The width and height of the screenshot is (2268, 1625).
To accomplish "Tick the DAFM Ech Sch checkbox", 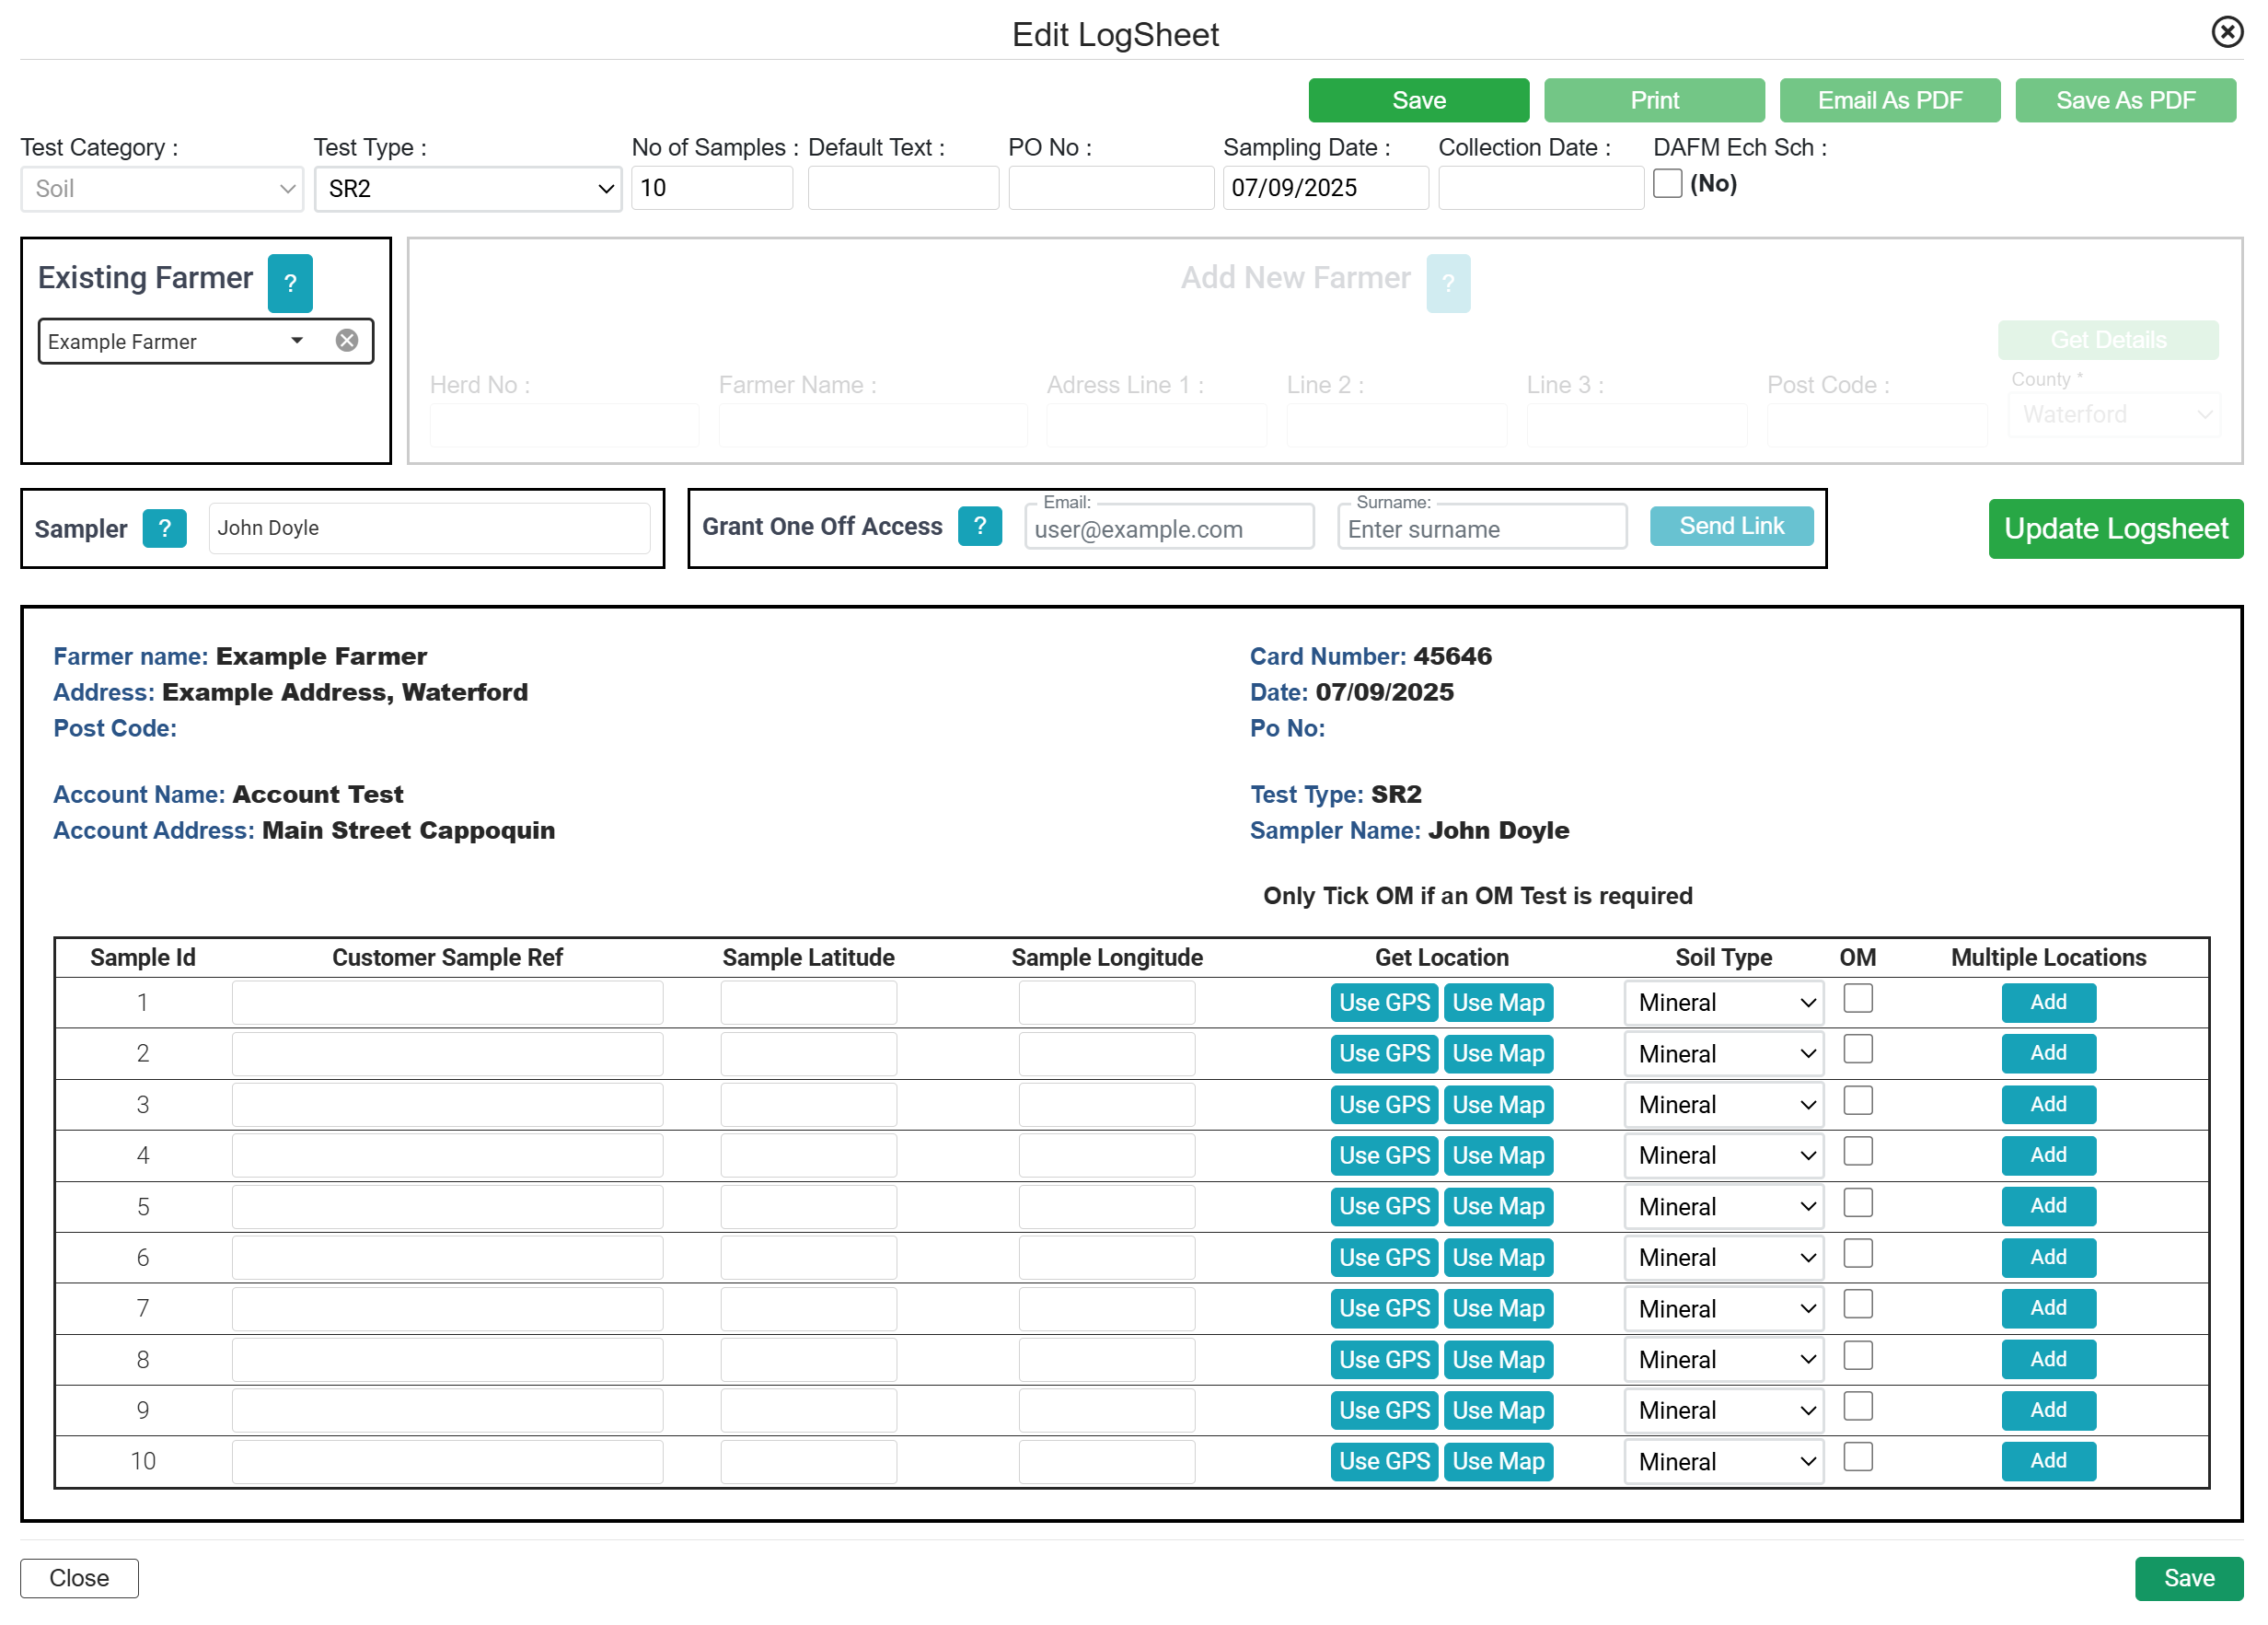I will 1667,184.
